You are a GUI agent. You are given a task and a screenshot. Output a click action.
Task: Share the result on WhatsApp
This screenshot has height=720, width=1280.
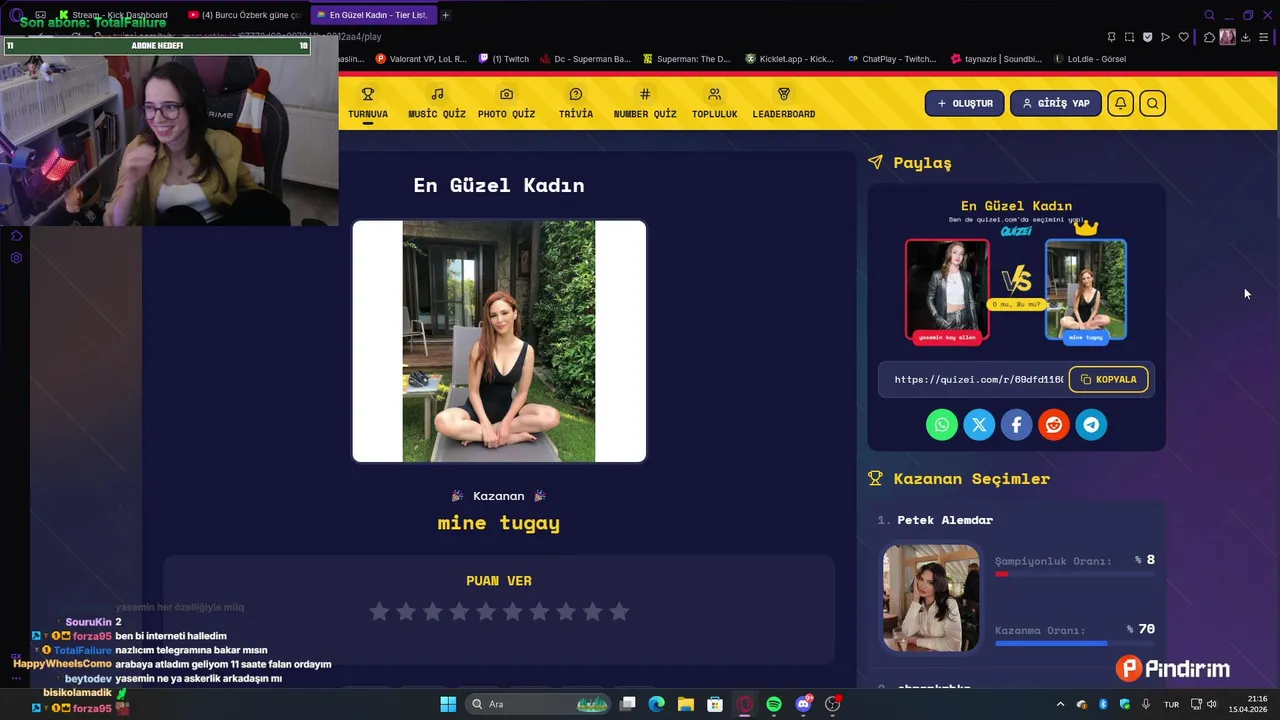coord(942,425)
